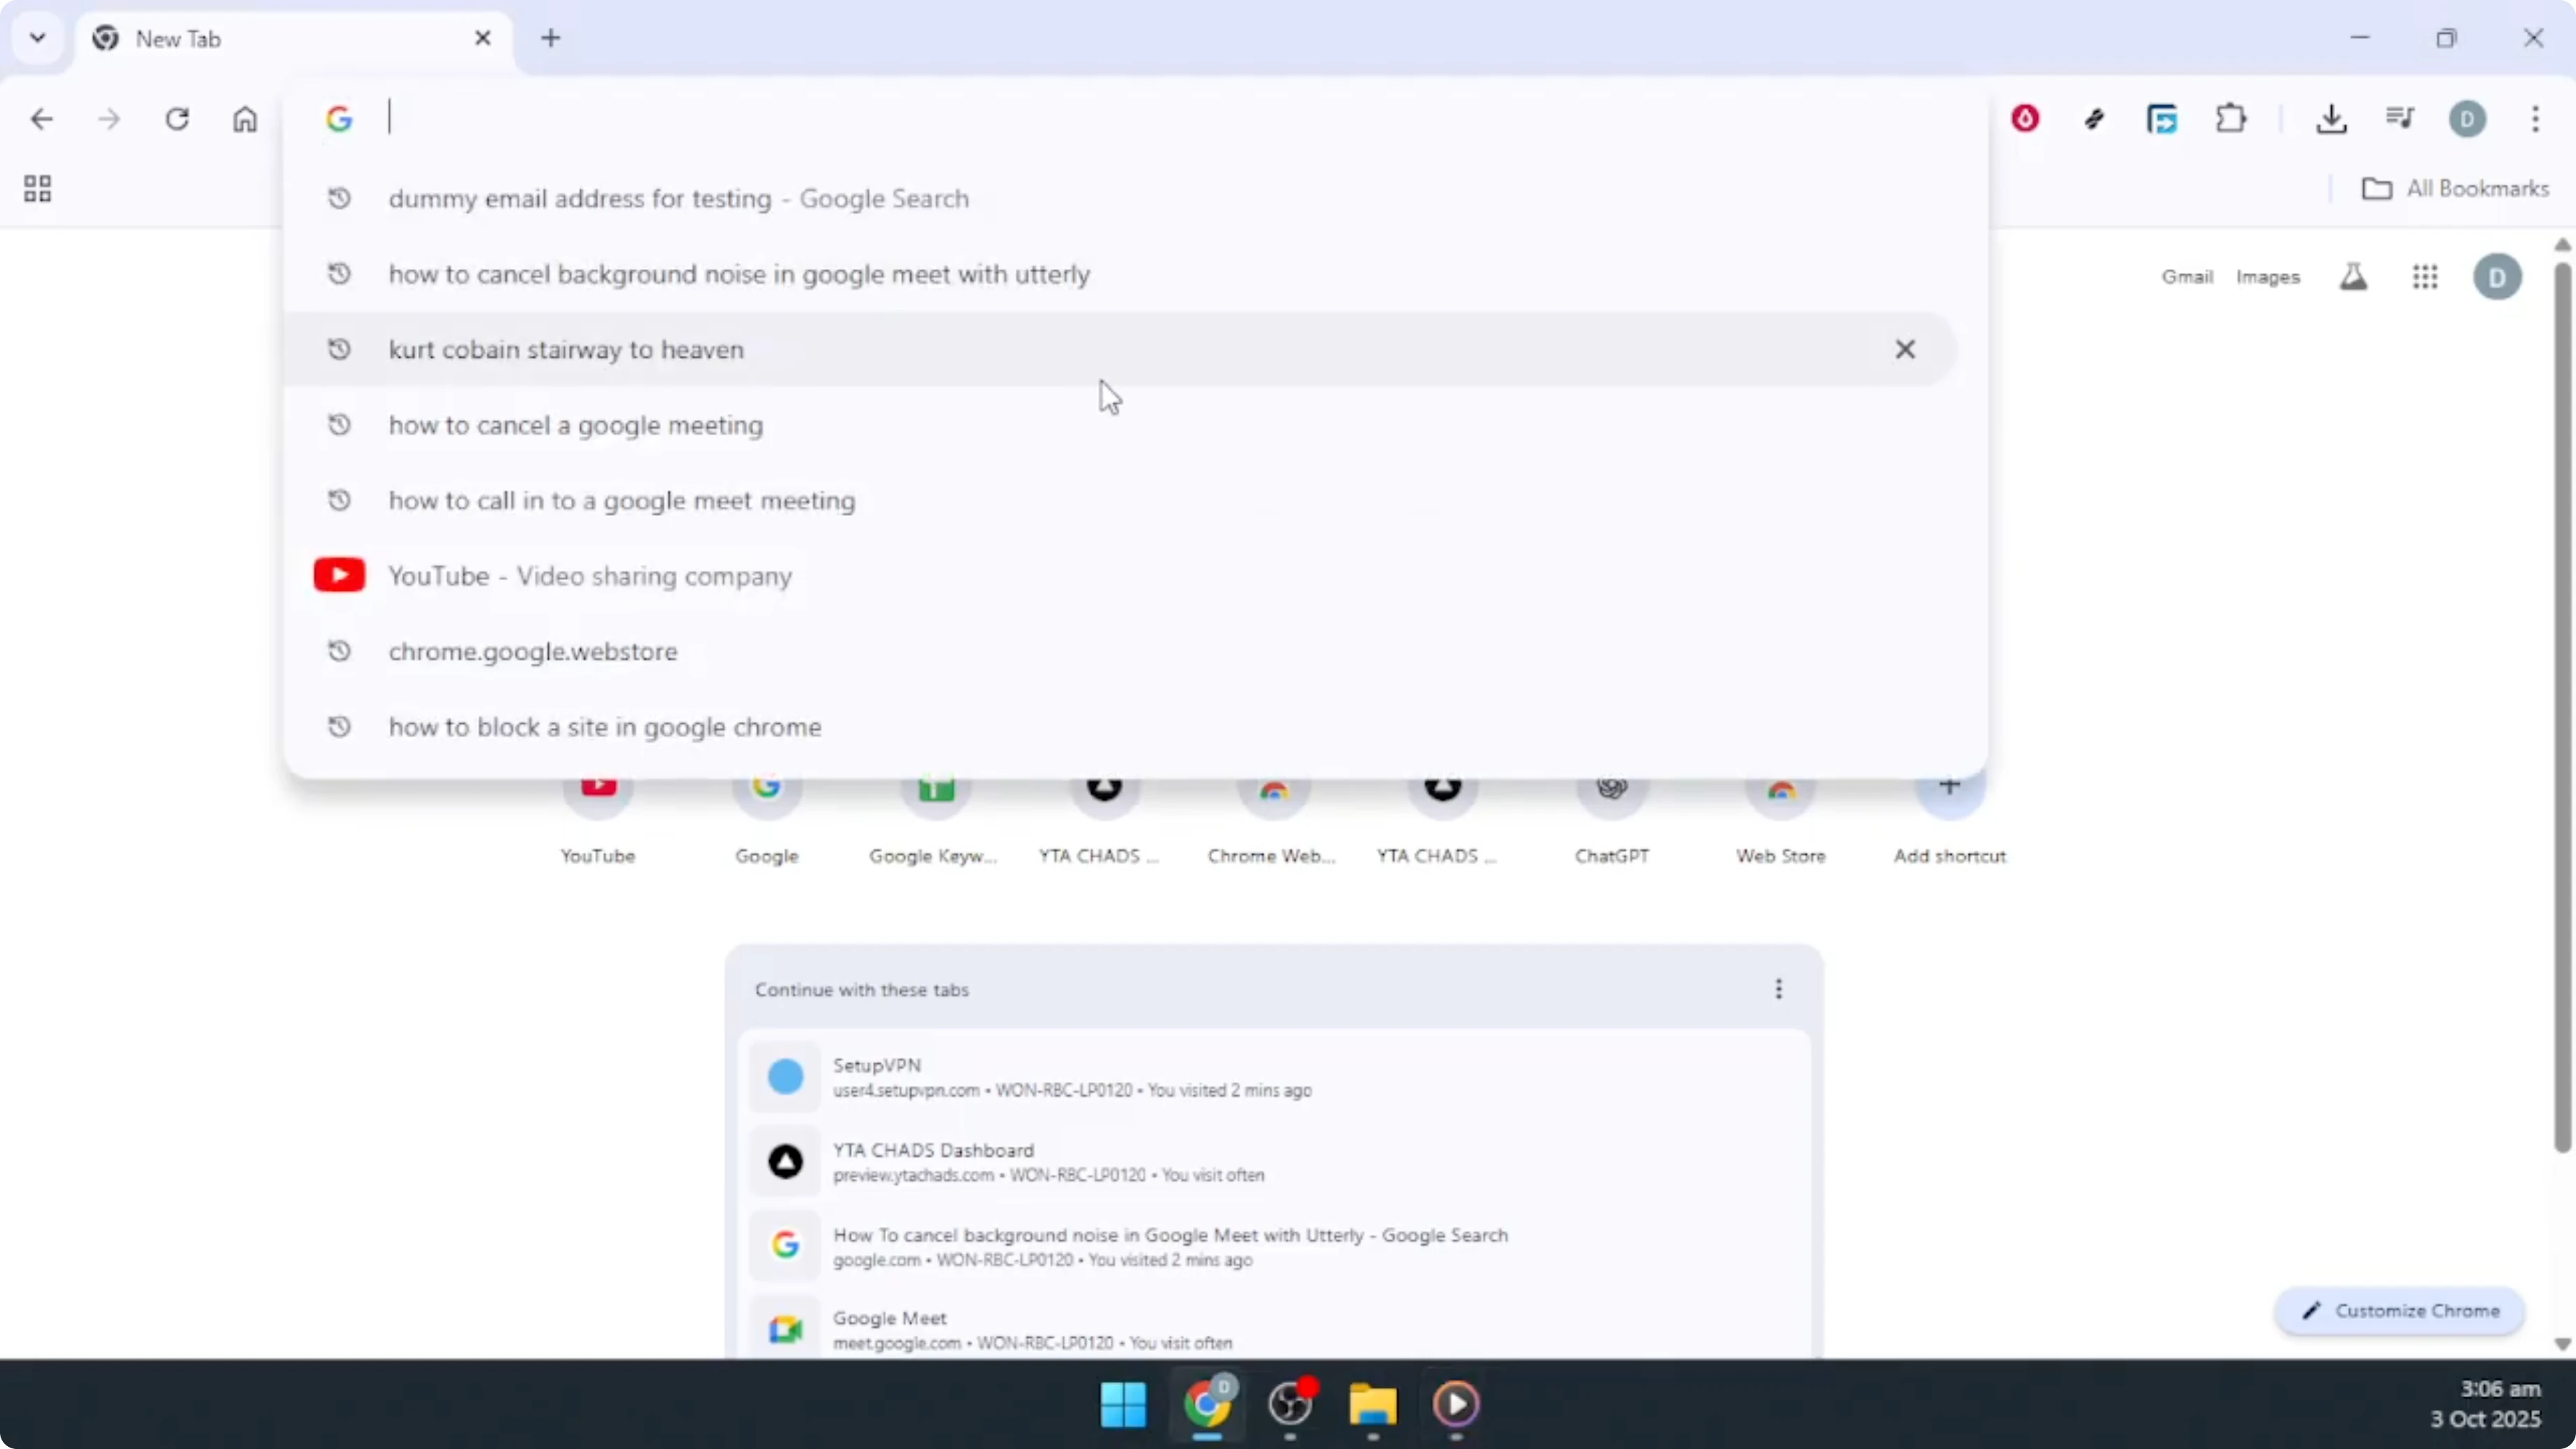Viewport: 2576px width, 1449px height.
Task: Open the Extensions puzzle-piece menu
Action: click(2232, 118)
